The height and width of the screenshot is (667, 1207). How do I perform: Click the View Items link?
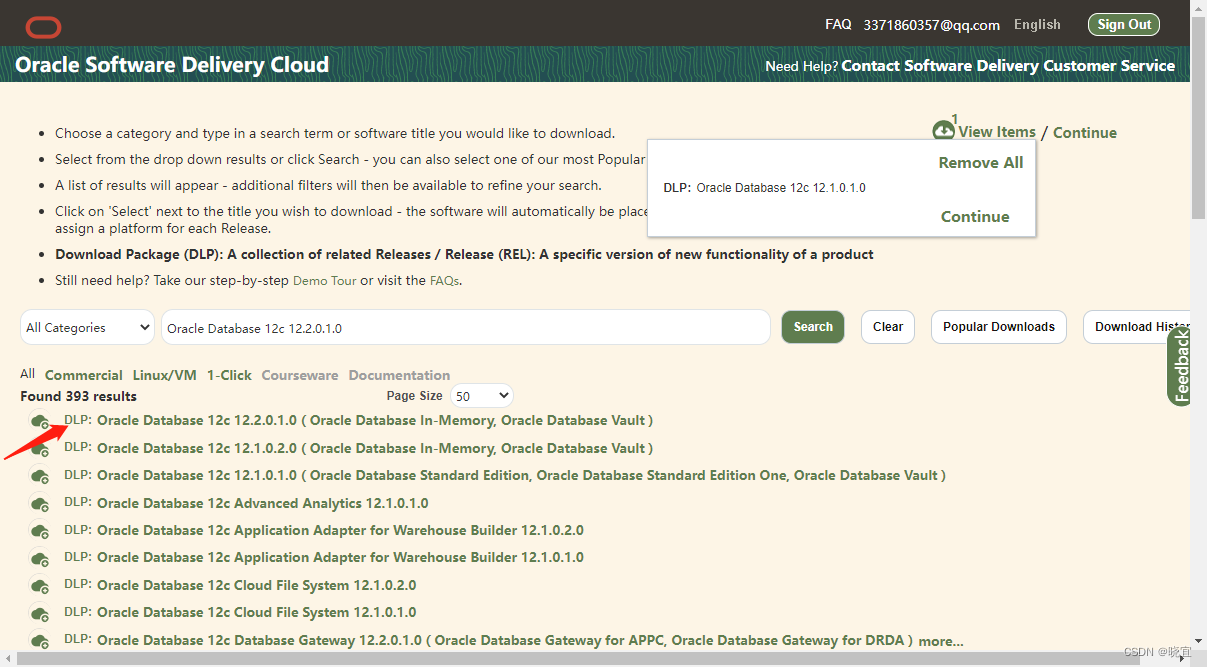click(997, 132)
